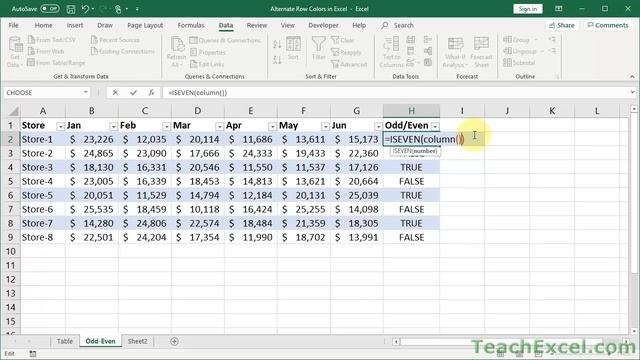Click From Text/CSV command

click(x=52, y=40)
